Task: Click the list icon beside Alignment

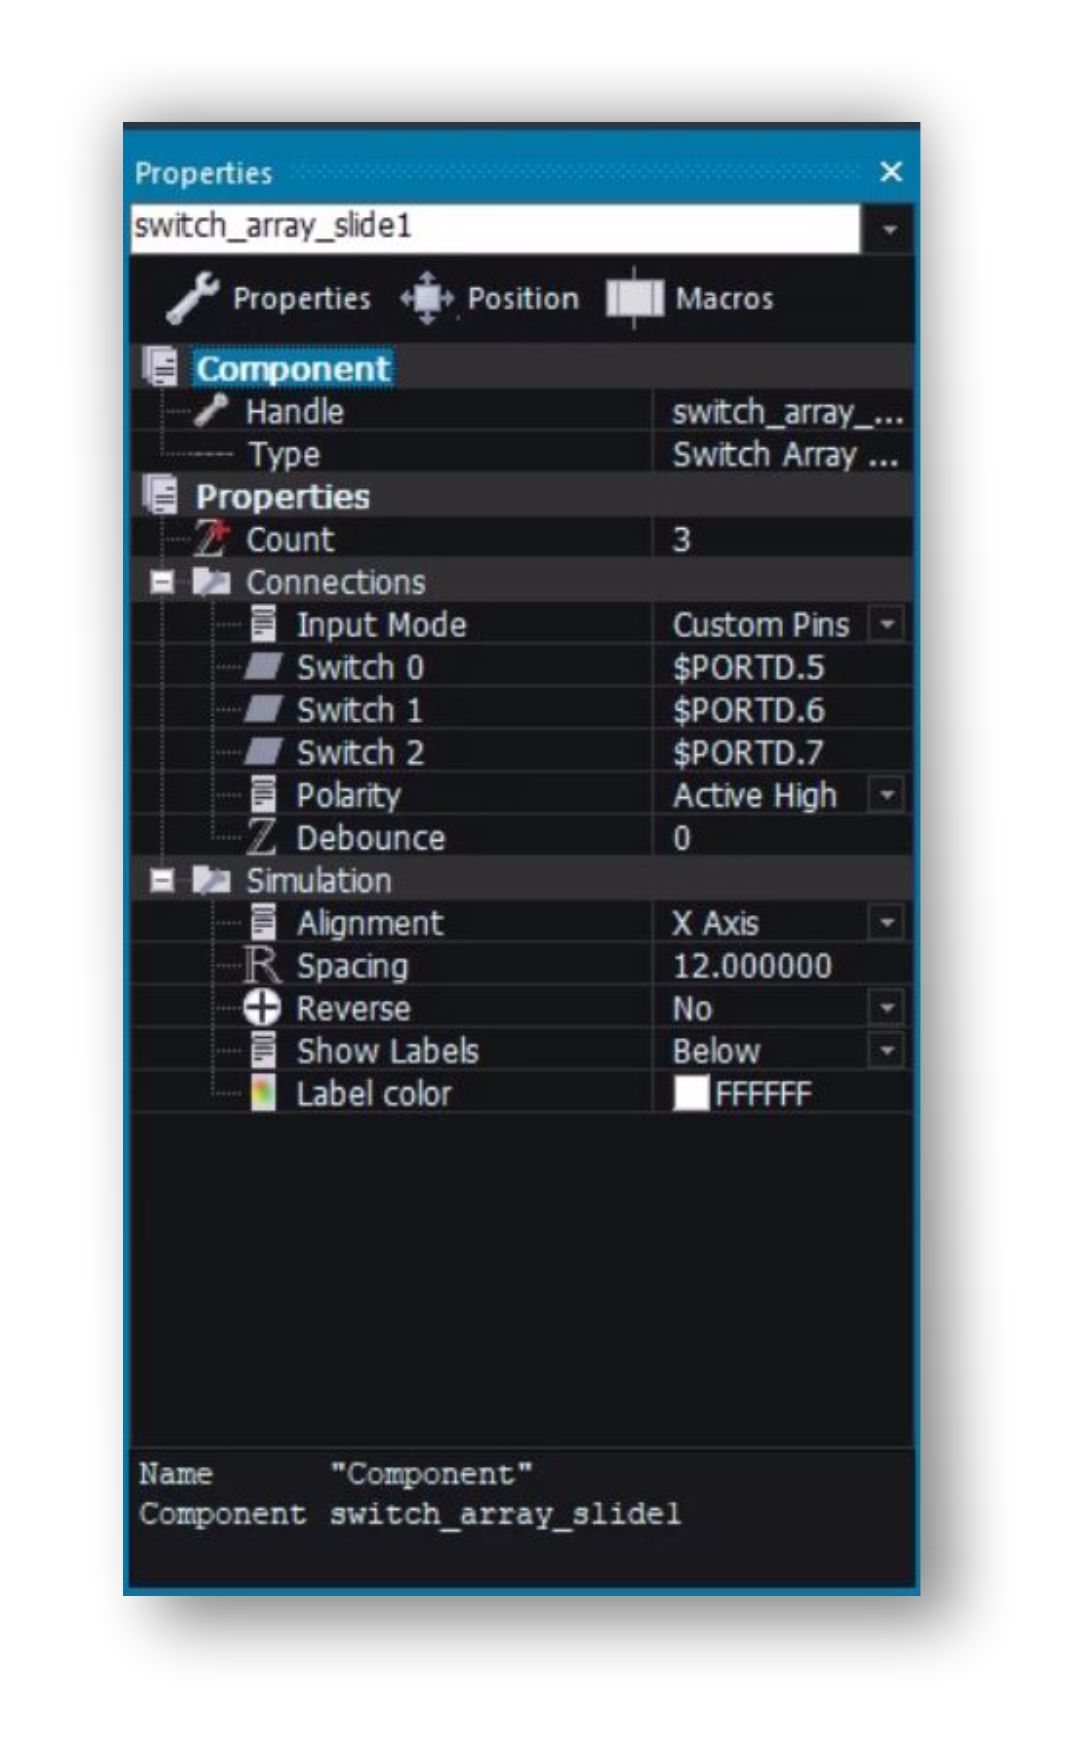Action: [x=262, y=922]
